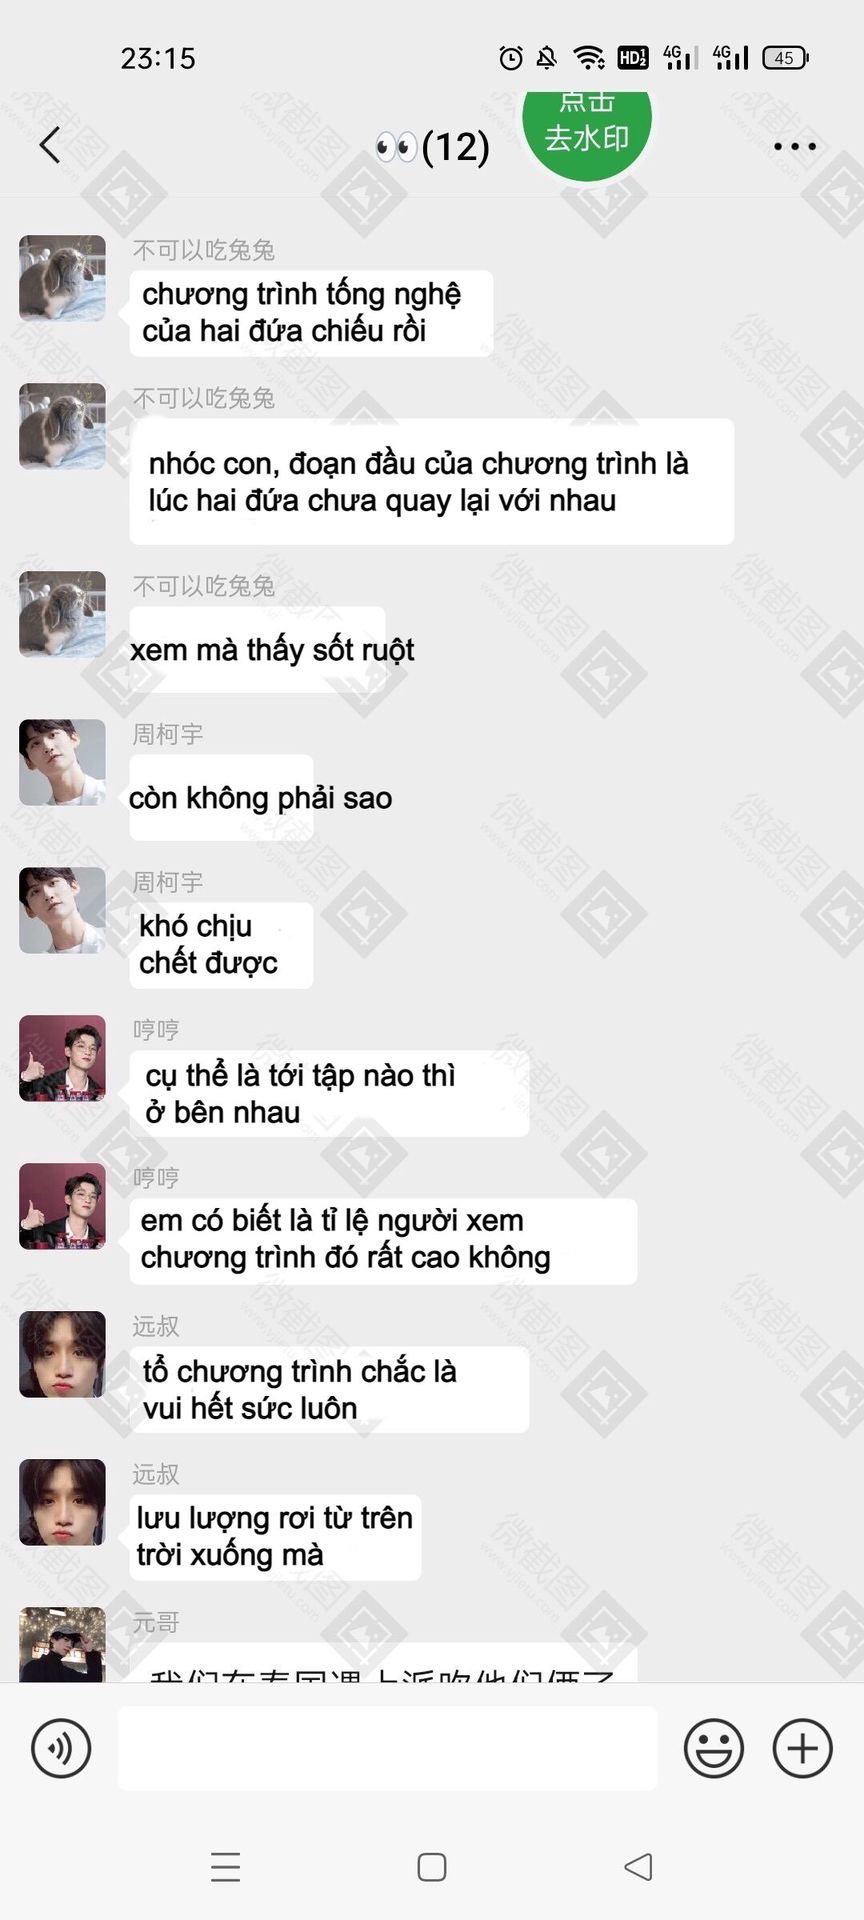Go back using the top-left arrow

tap(50, 145)
